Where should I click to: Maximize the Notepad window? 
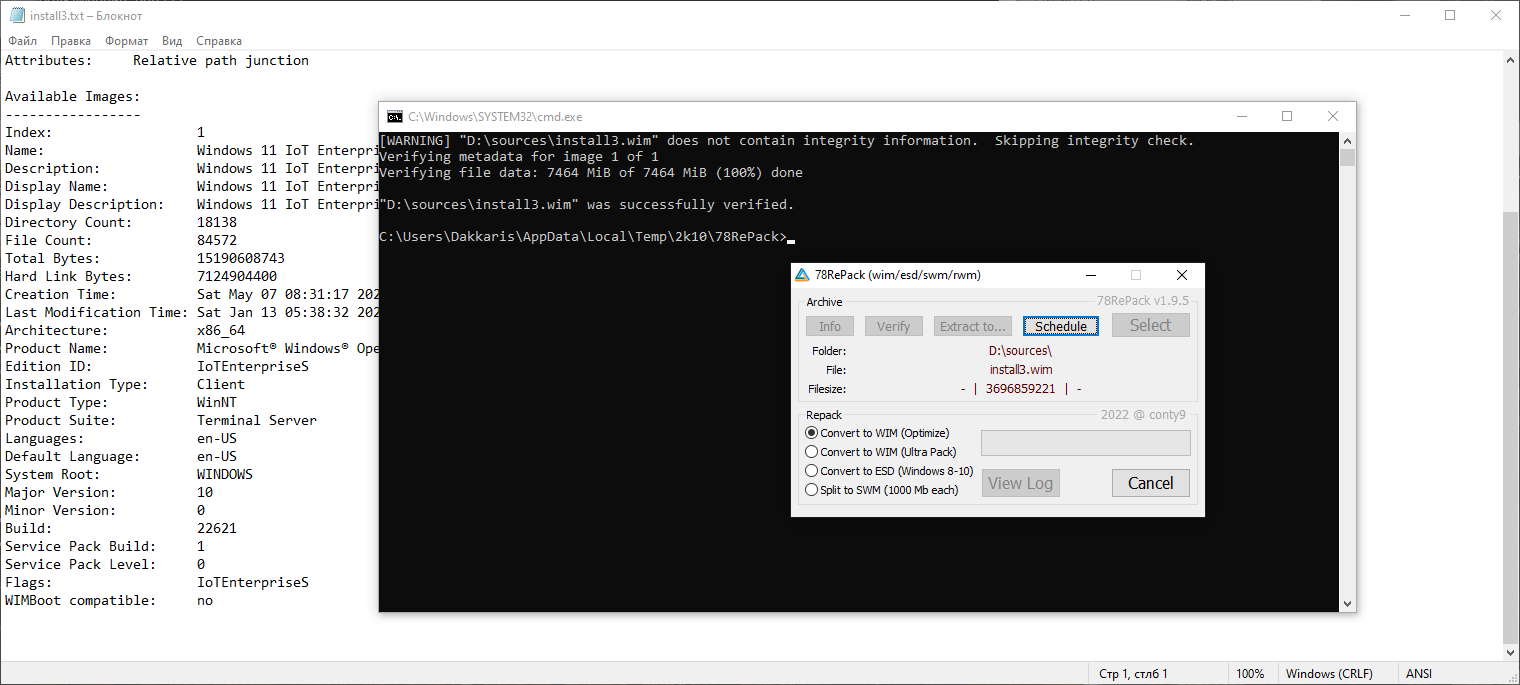tap(1450, 15)
